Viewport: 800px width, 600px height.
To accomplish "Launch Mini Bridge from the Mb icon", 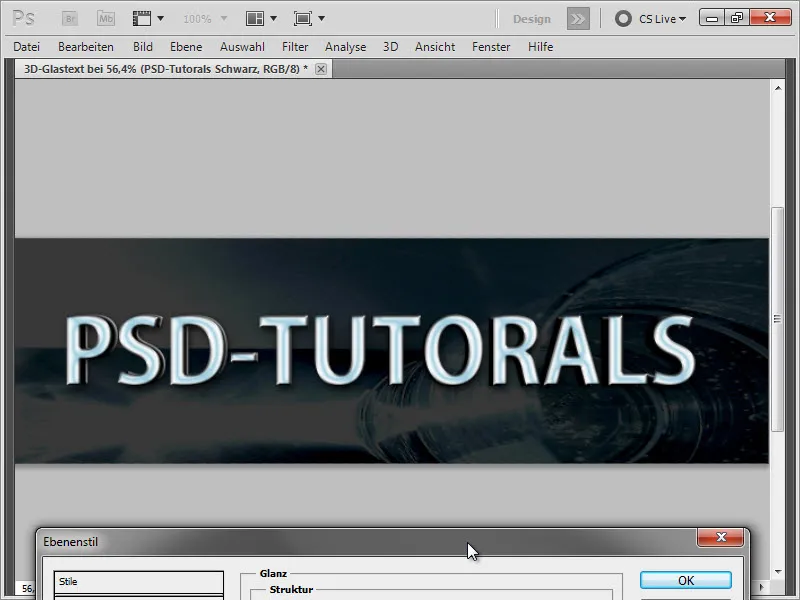I will pos(106,19).
